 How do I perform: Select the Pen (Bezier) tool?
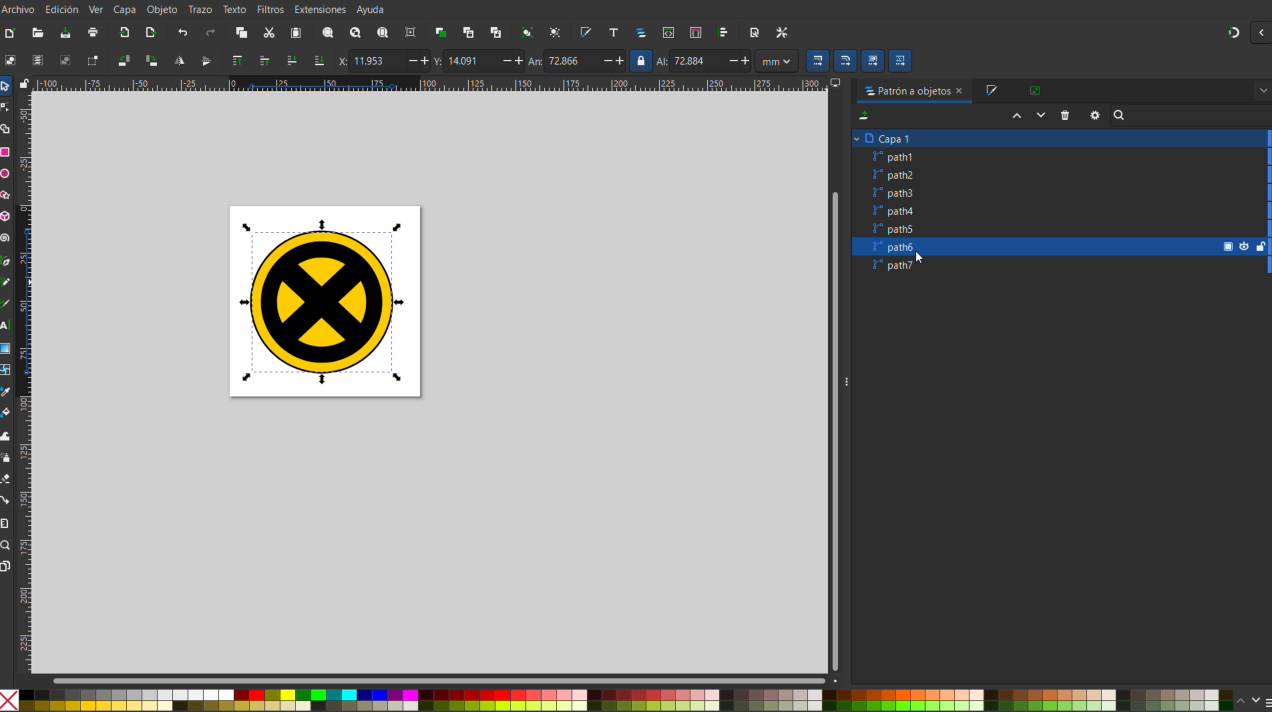pos(5,261)
